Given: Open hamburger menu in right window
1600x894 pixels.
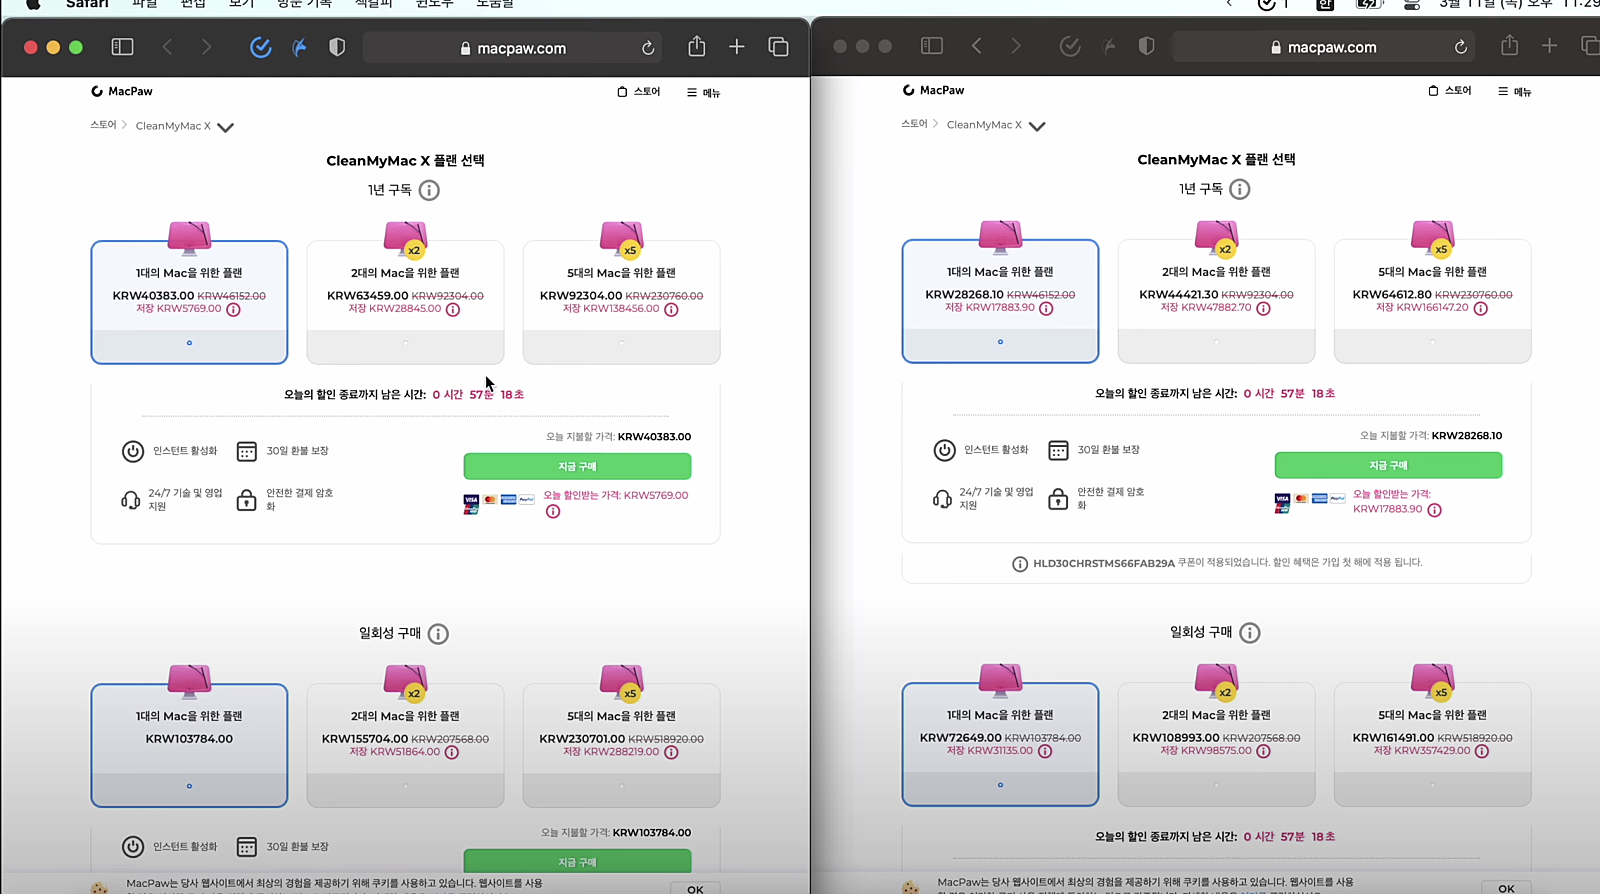Looking at the screenshot, I should (1514, 92).
